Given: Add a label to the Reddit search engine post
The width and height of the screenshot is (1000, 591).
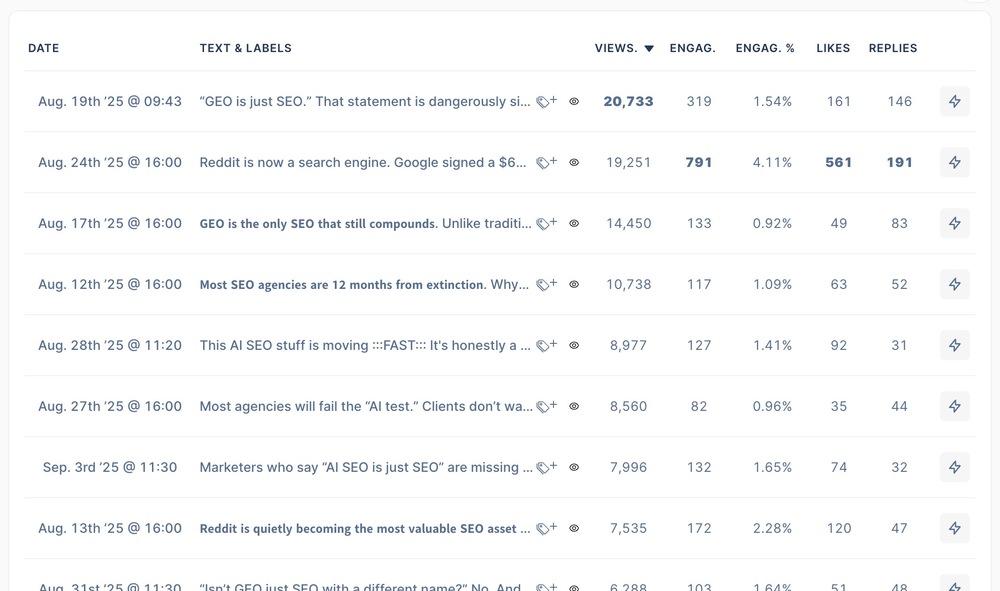Looking at the screenshot, I should point(546,163).
